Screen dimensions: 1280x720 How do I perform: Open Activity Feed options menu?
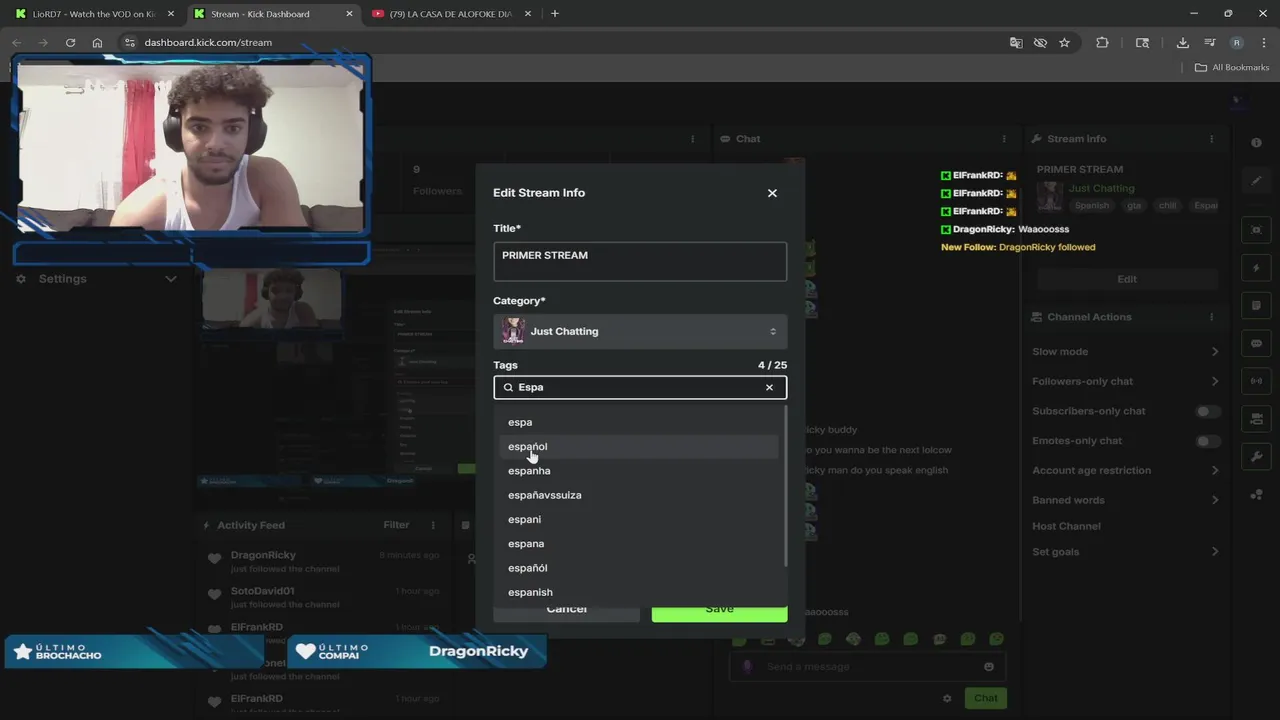433,525
